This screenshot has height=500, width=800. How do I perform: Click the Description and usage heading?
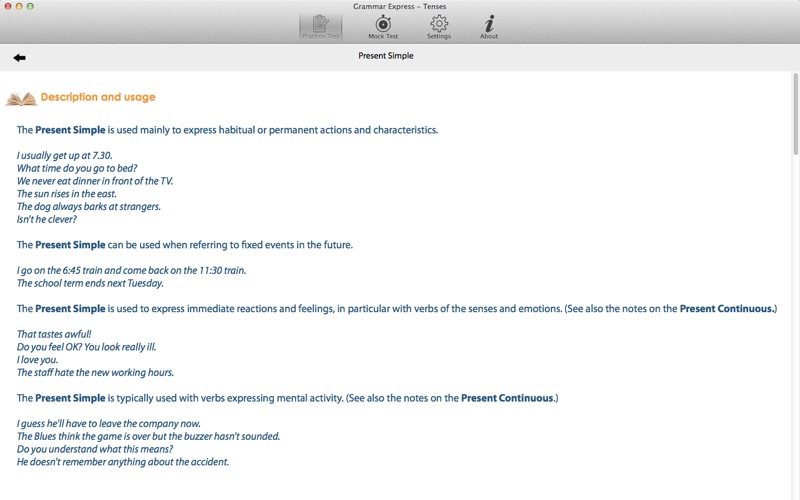98,97
